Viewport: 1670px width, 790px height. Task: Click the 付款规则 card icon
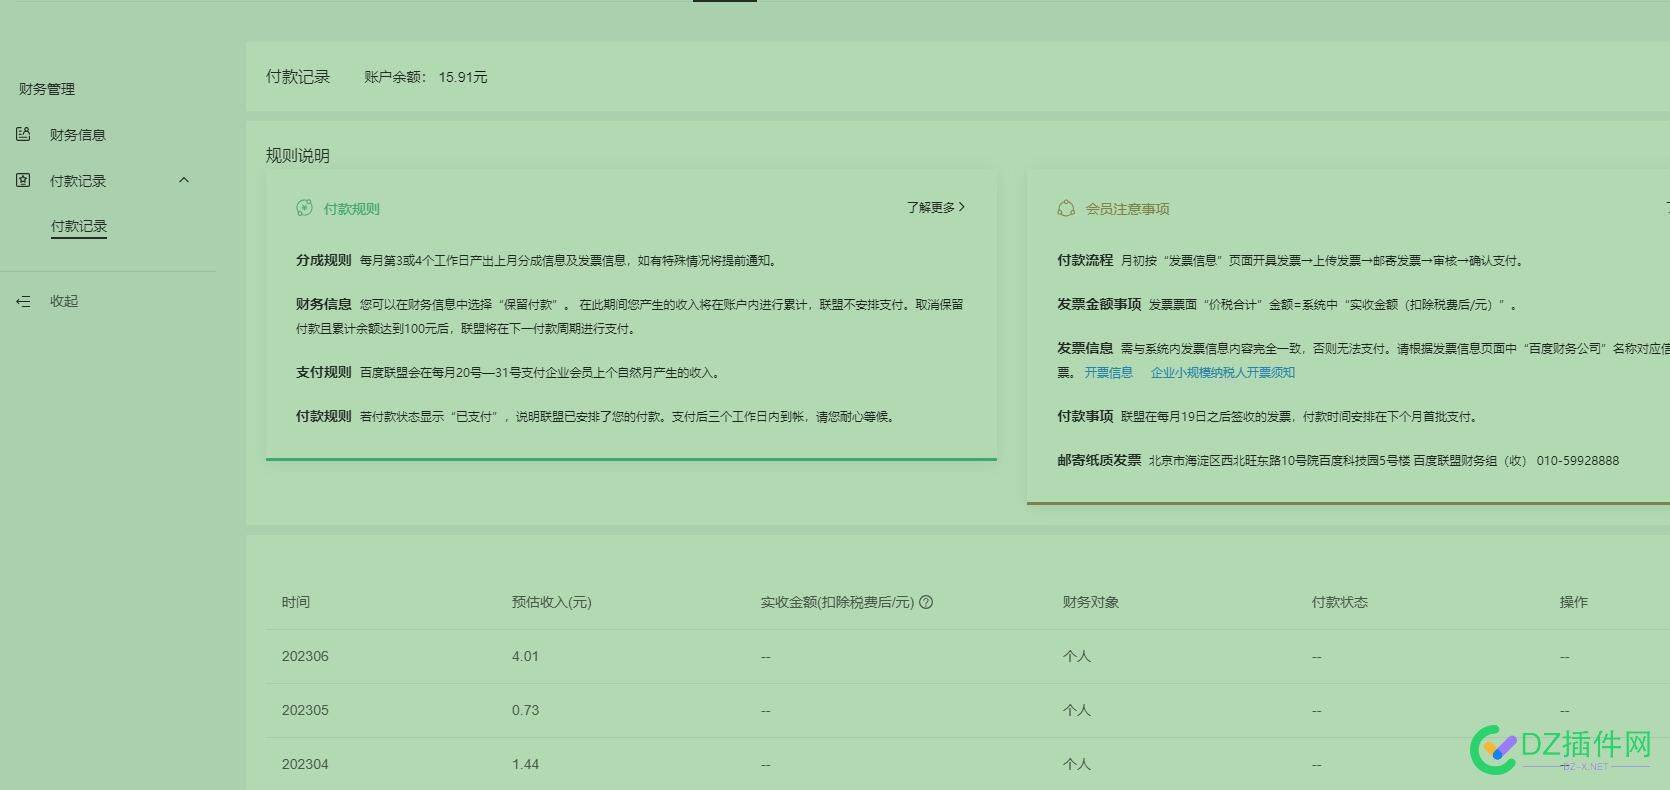point(304,208)
